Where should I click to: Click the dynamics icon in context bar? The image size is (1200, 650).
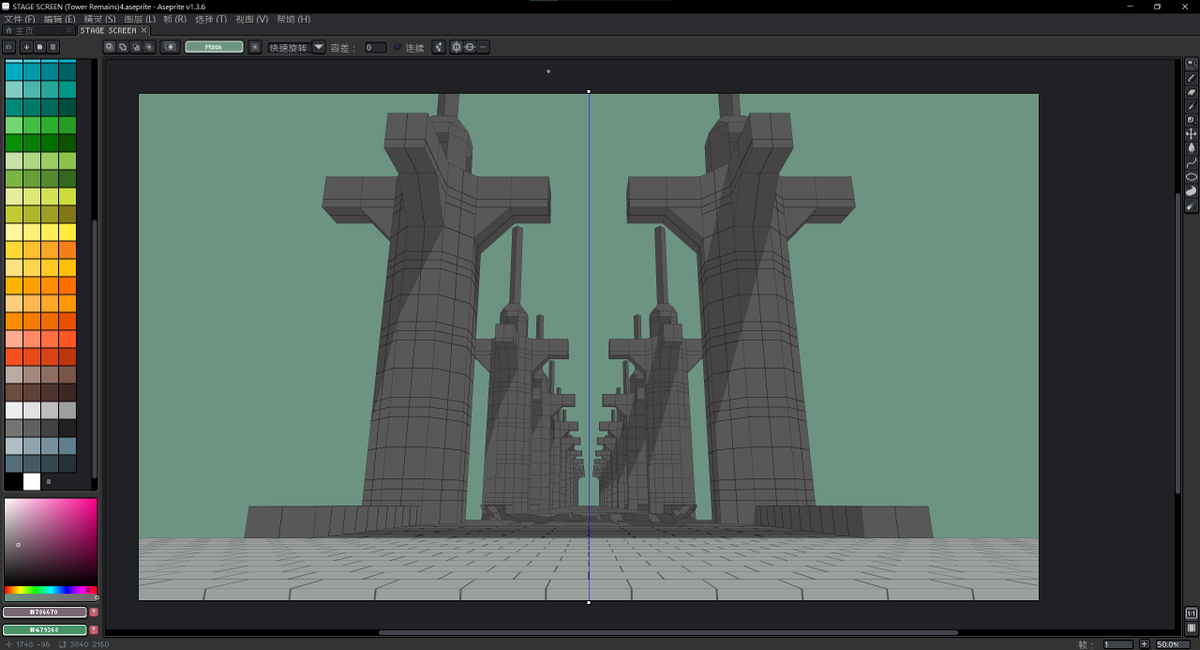(x=438, y=47)
